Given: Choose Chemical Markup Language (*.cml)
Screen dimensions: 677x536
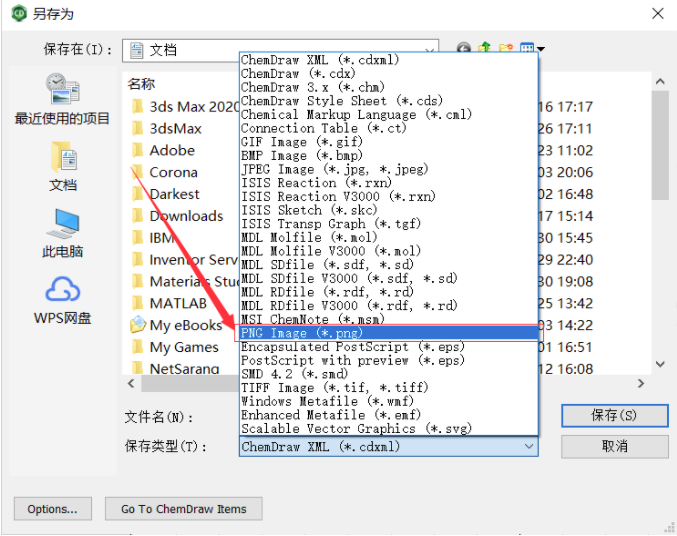Looking at the screenshot, I should 389,114.
